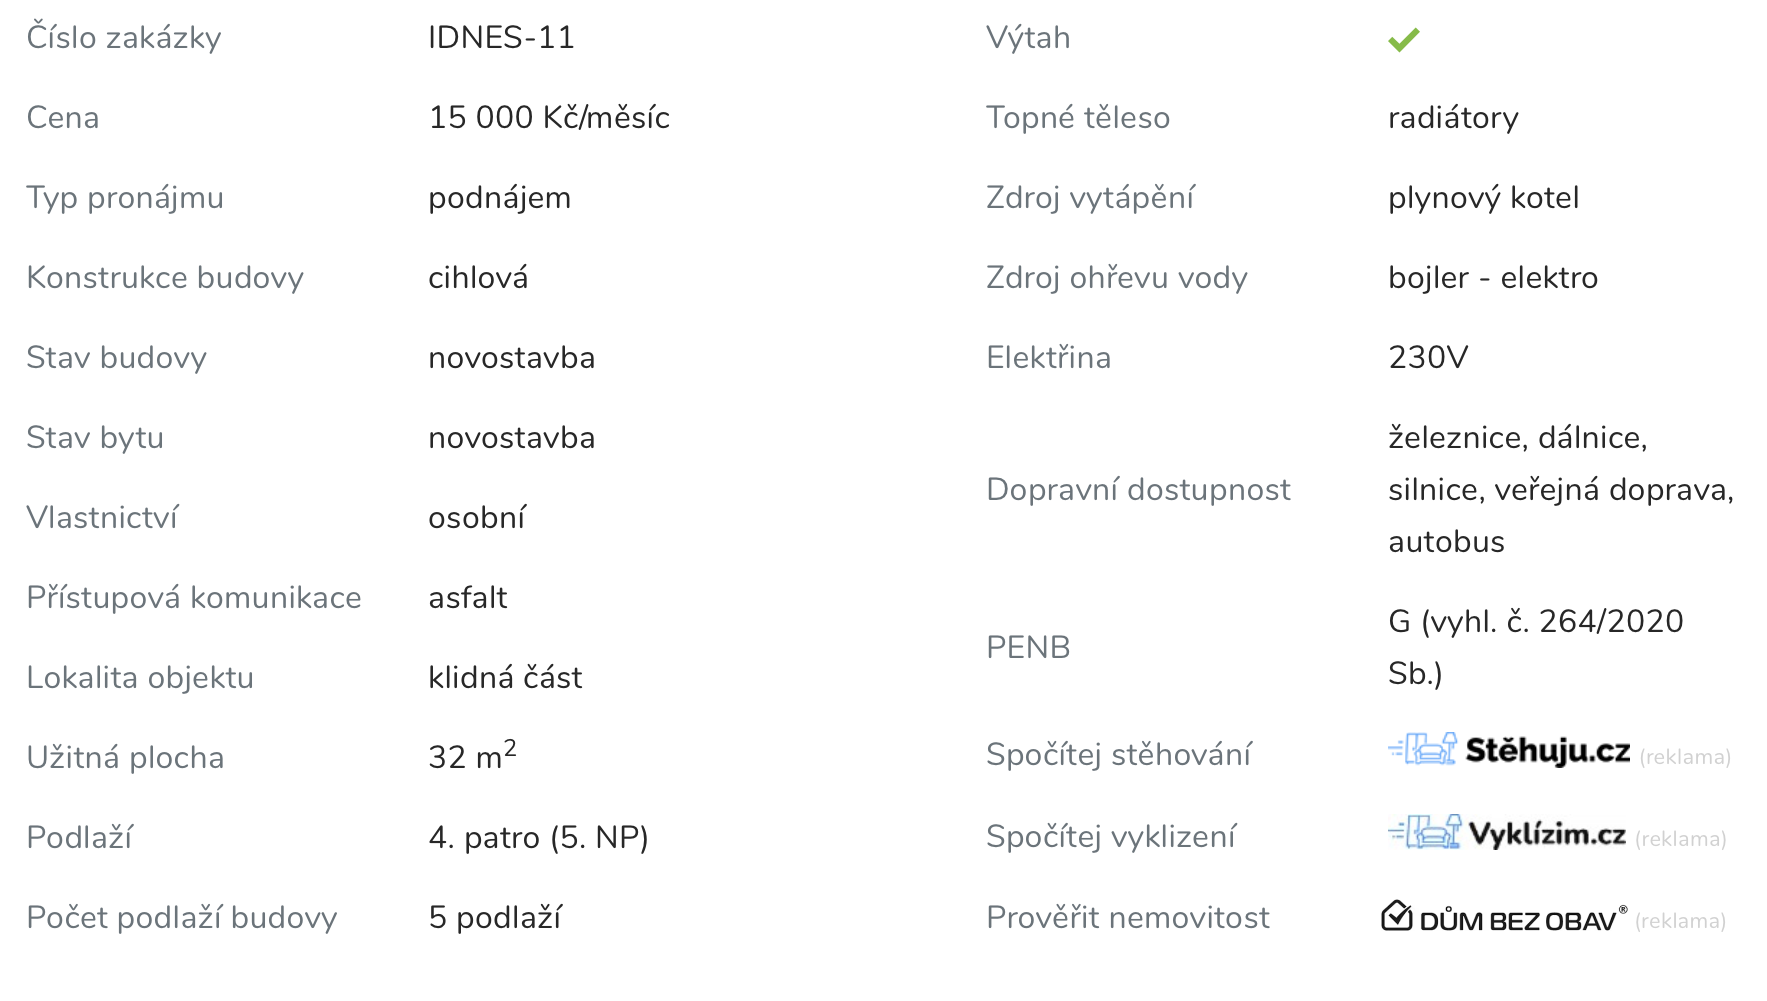
Task: Click the reklama label beside Vyklízim.cz
Action: point(1680,839)
